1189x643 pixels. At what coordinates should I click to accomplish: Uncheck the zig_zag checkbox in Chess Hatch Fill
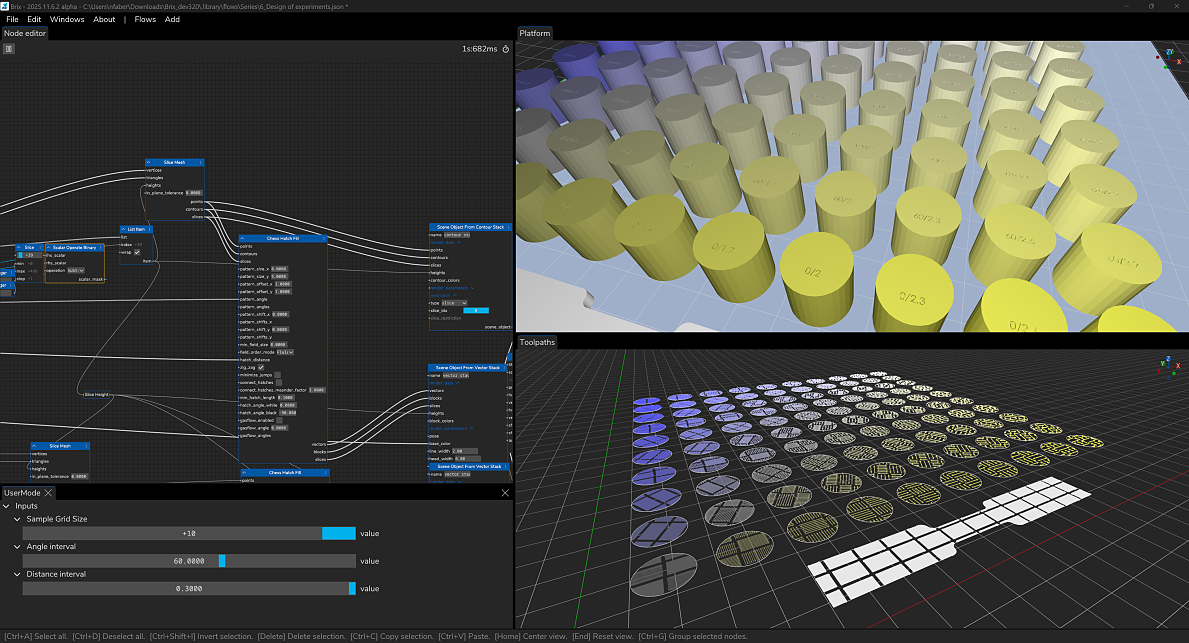point(261,368)
